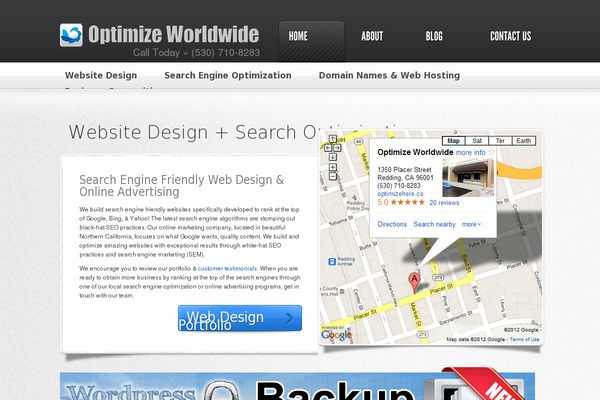Click the route 273 shield beside the marker
Viewport: 600px width, 400px height.
coord(439,277)
